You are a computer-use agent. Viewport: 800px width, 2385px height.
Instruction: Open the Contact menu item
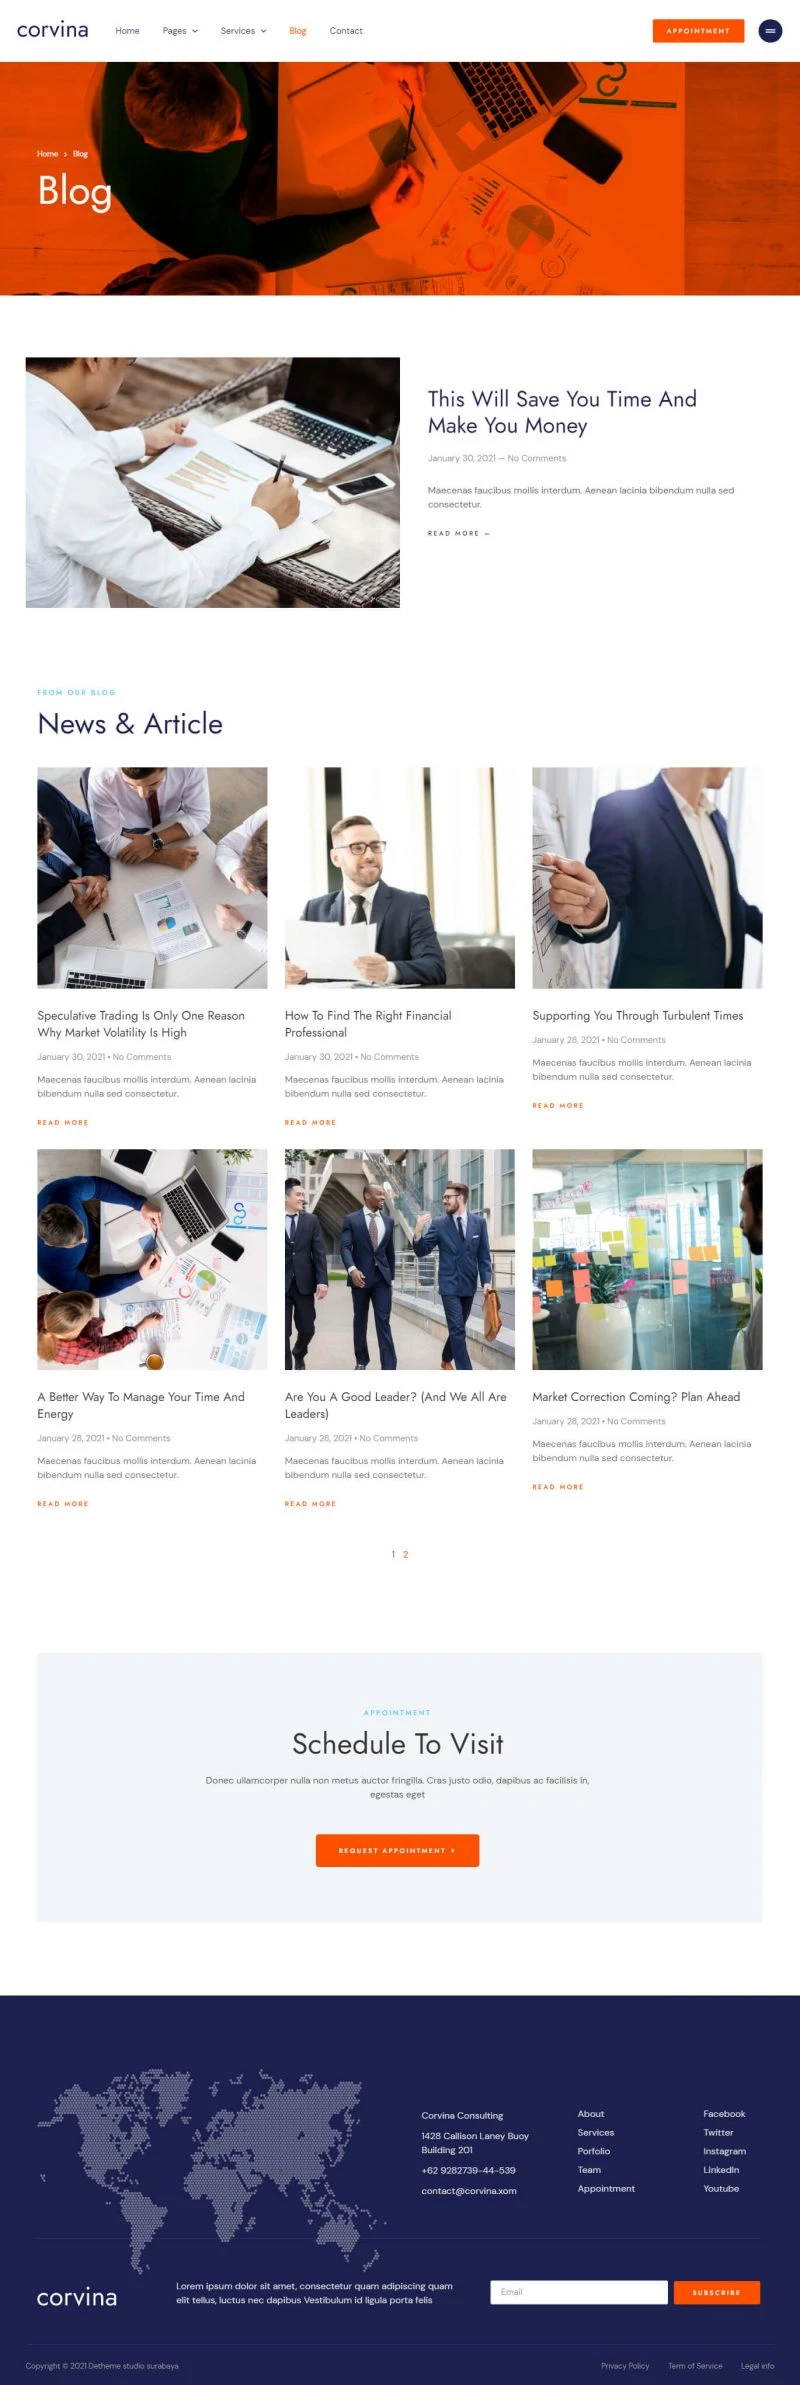(x=346, y=31)
